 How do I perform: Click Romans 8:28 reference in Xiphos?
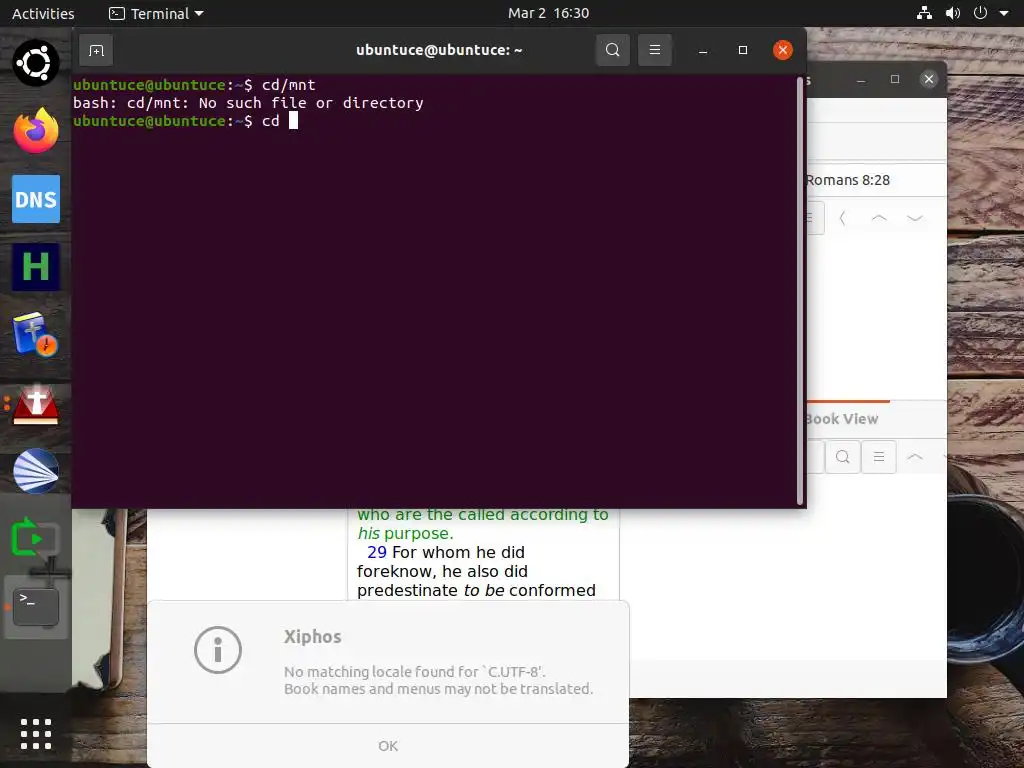pyautogui.click(x=848, y=180)
